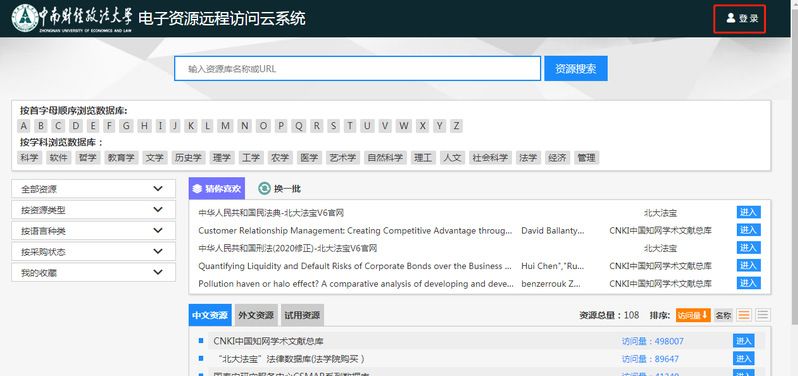Open 中华人民共和国刑法(2020修正) recommended item
Viewport: 798px width, 376px height.
tap(288, 248)
